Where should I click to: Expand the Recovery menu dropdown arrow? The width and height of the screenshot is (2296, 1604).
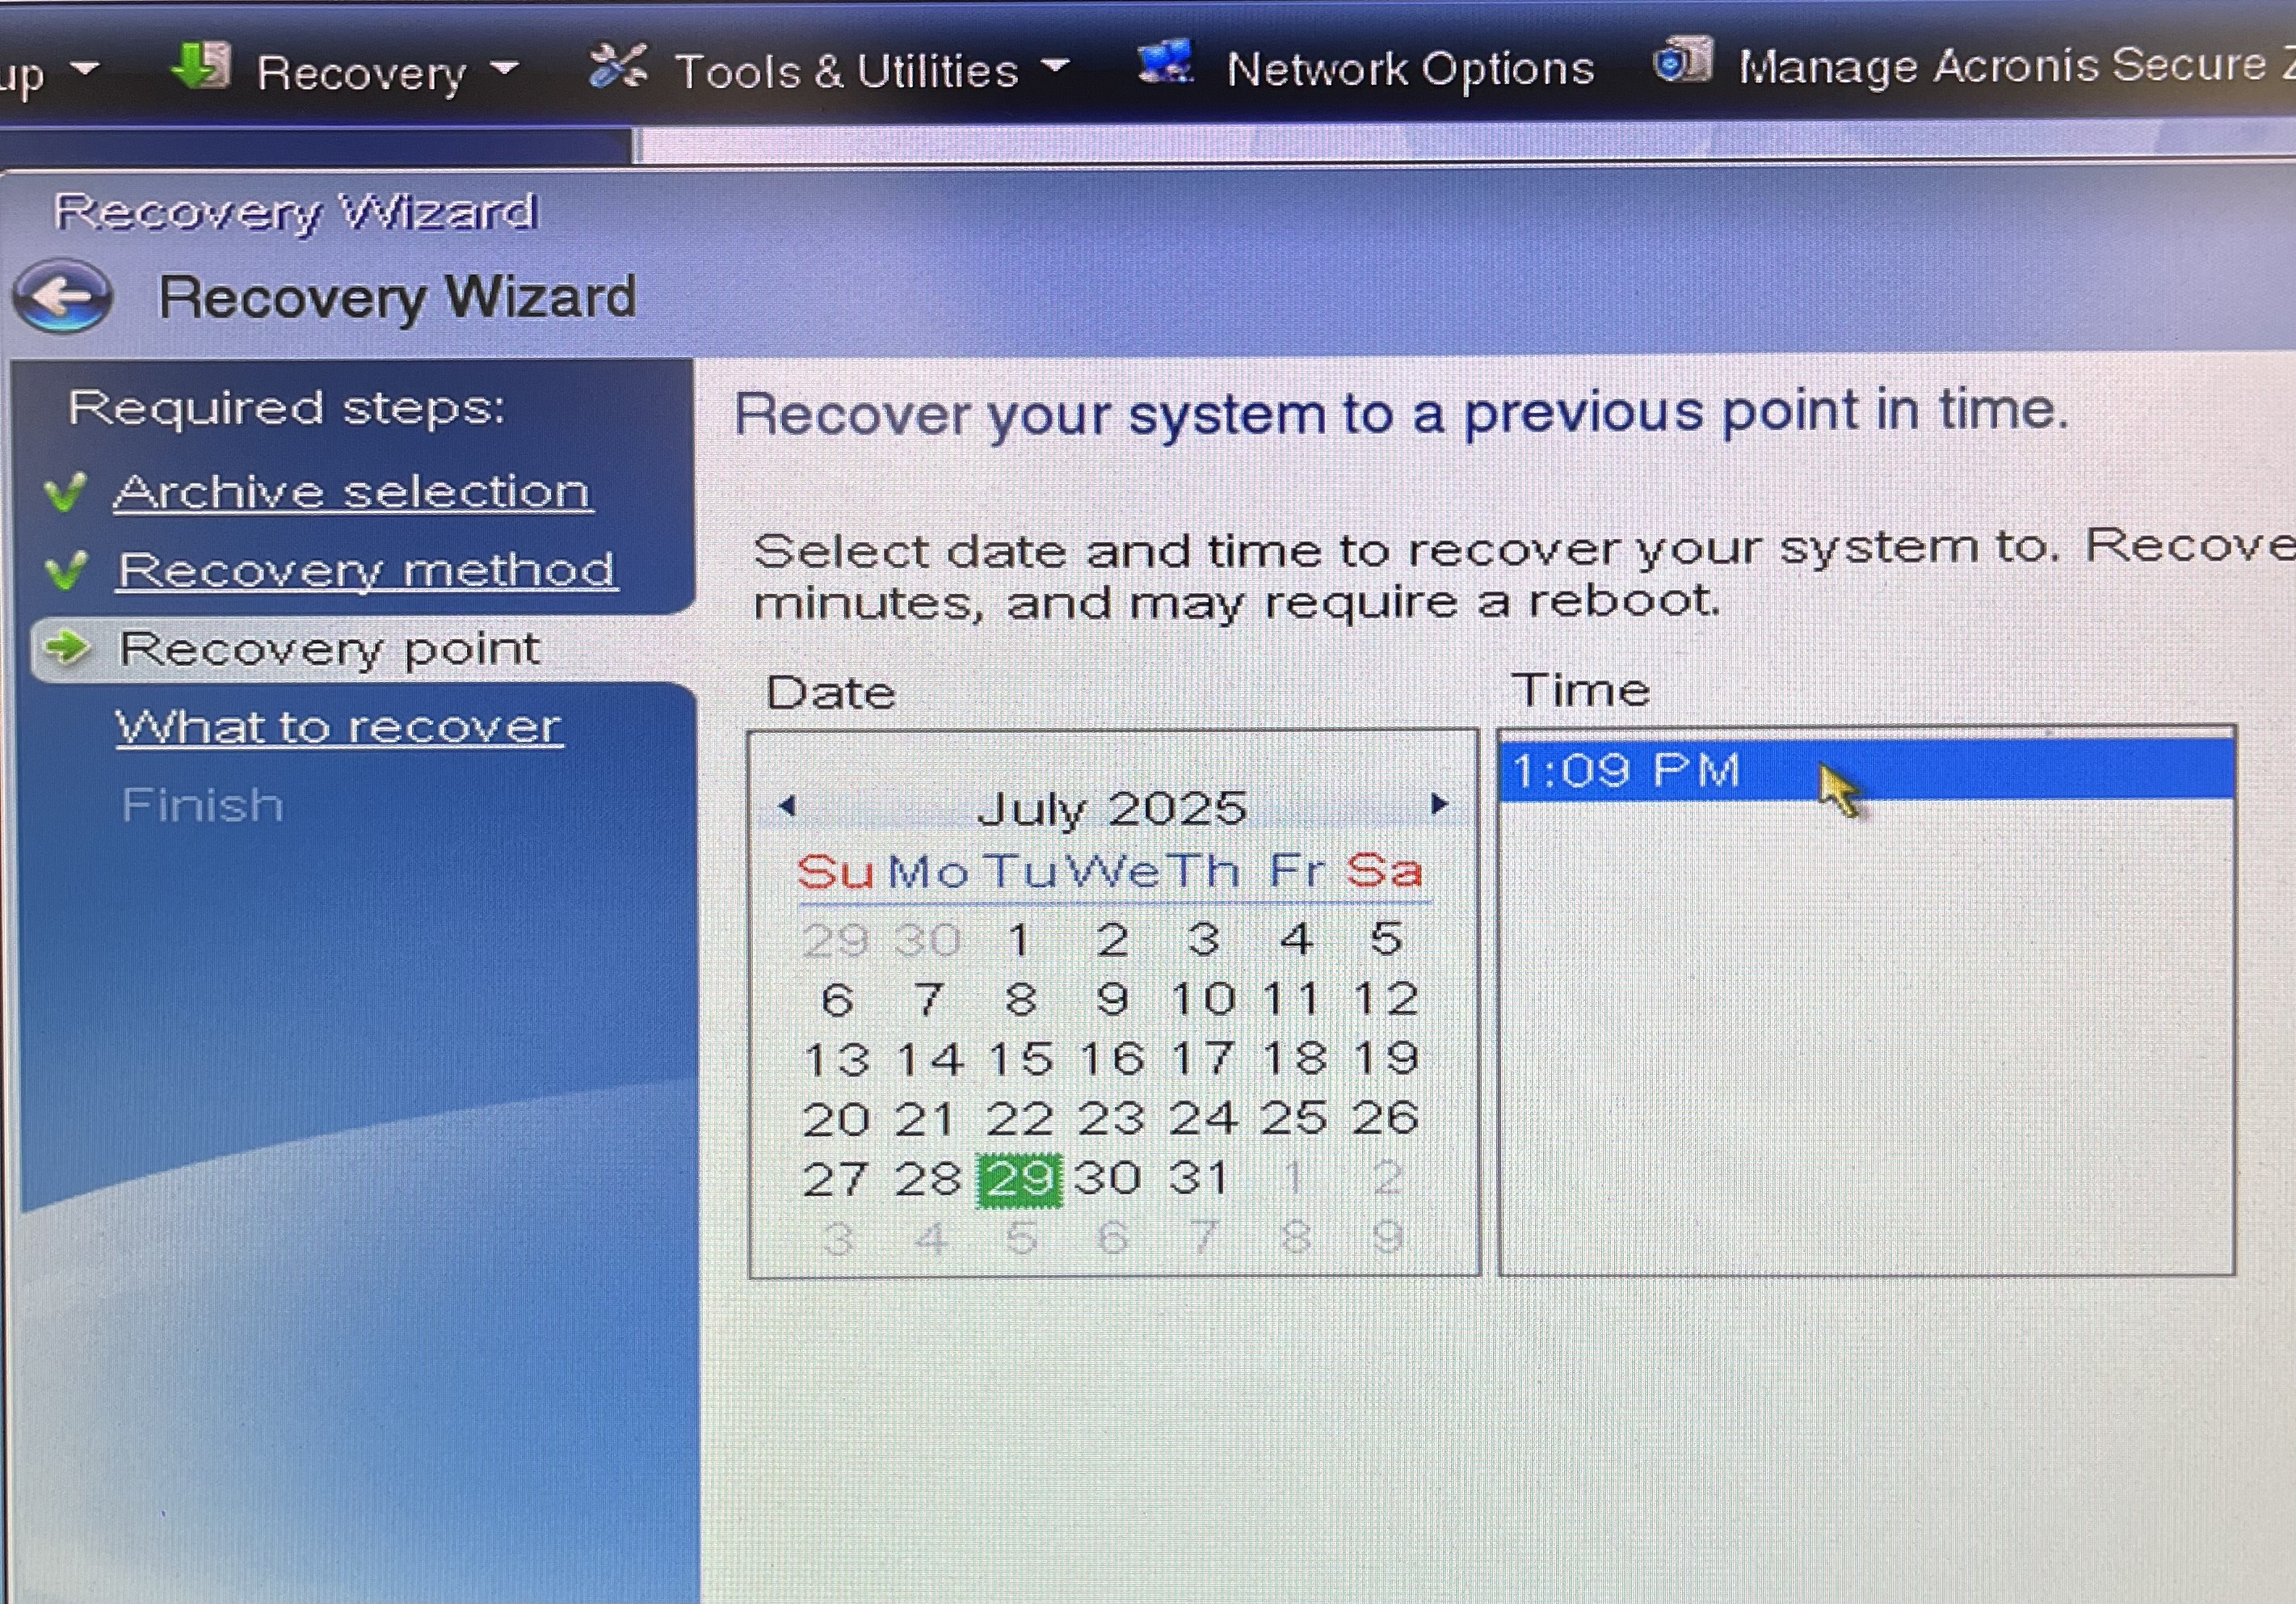coord(505,68)
